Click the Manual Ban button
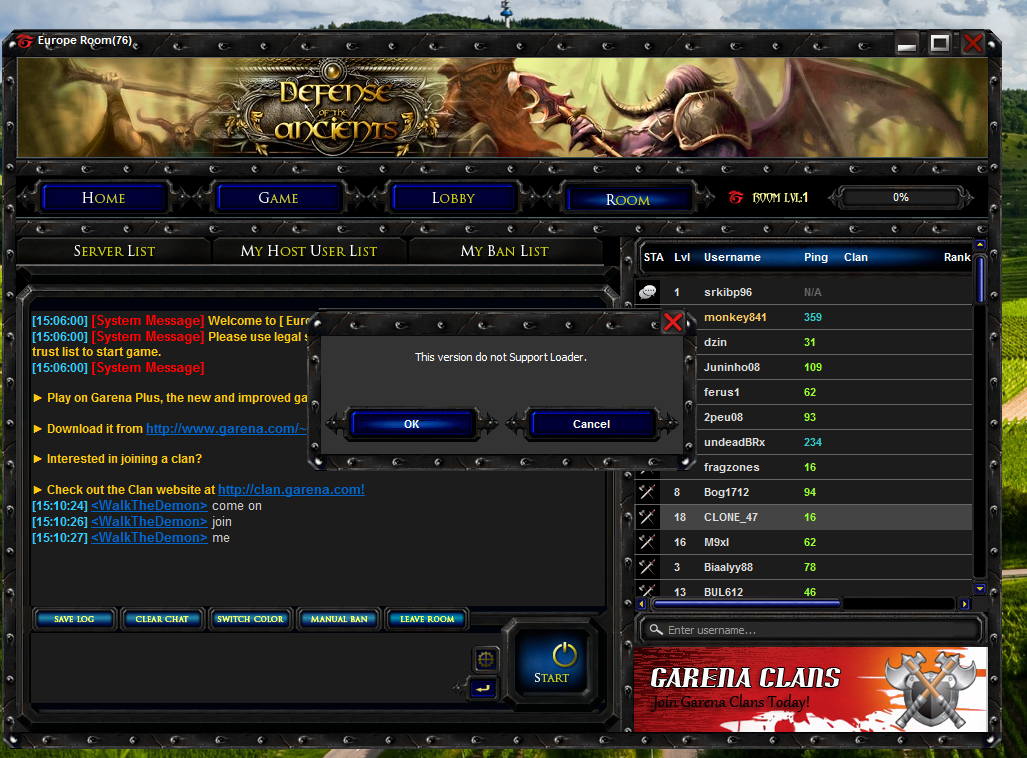 click(x=339, y=618)
